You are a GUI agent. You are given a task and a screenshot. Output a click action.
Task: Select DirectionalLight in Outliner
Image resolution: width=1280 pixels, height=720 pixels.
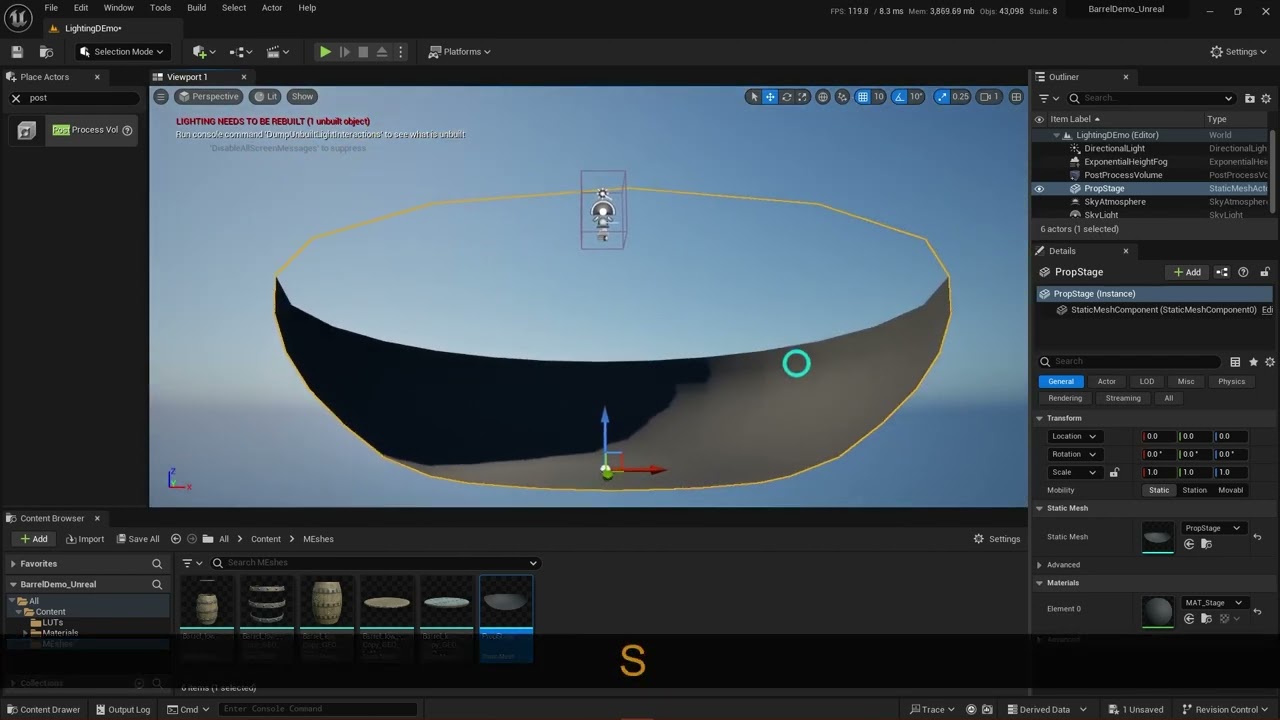click(x=1114, y=148)
